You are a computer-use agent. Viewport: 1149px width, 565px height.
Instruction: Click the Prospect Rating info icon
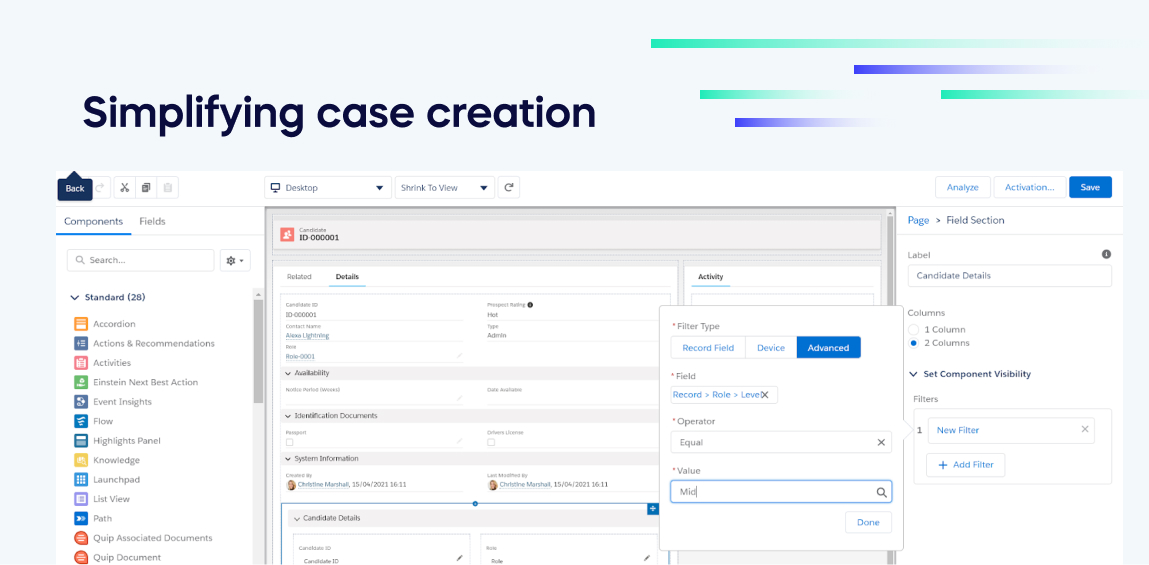[530, 304]
